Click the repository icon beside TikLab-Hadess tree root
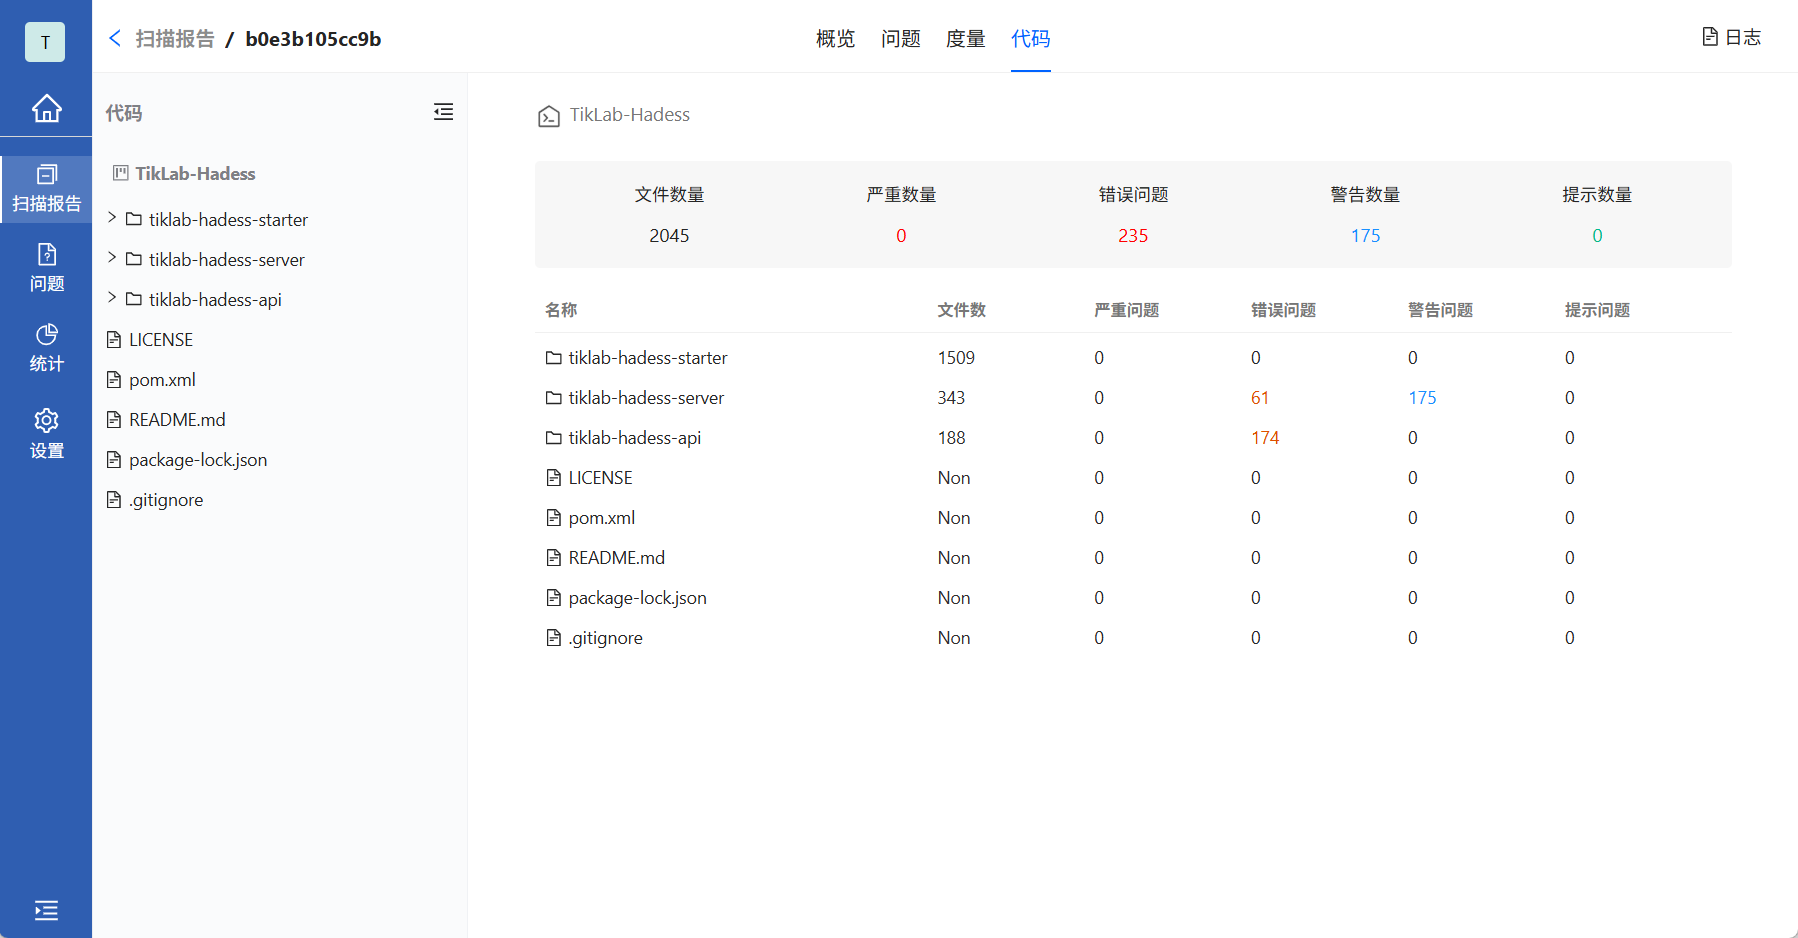1798x938 pixels. (121, 173)
